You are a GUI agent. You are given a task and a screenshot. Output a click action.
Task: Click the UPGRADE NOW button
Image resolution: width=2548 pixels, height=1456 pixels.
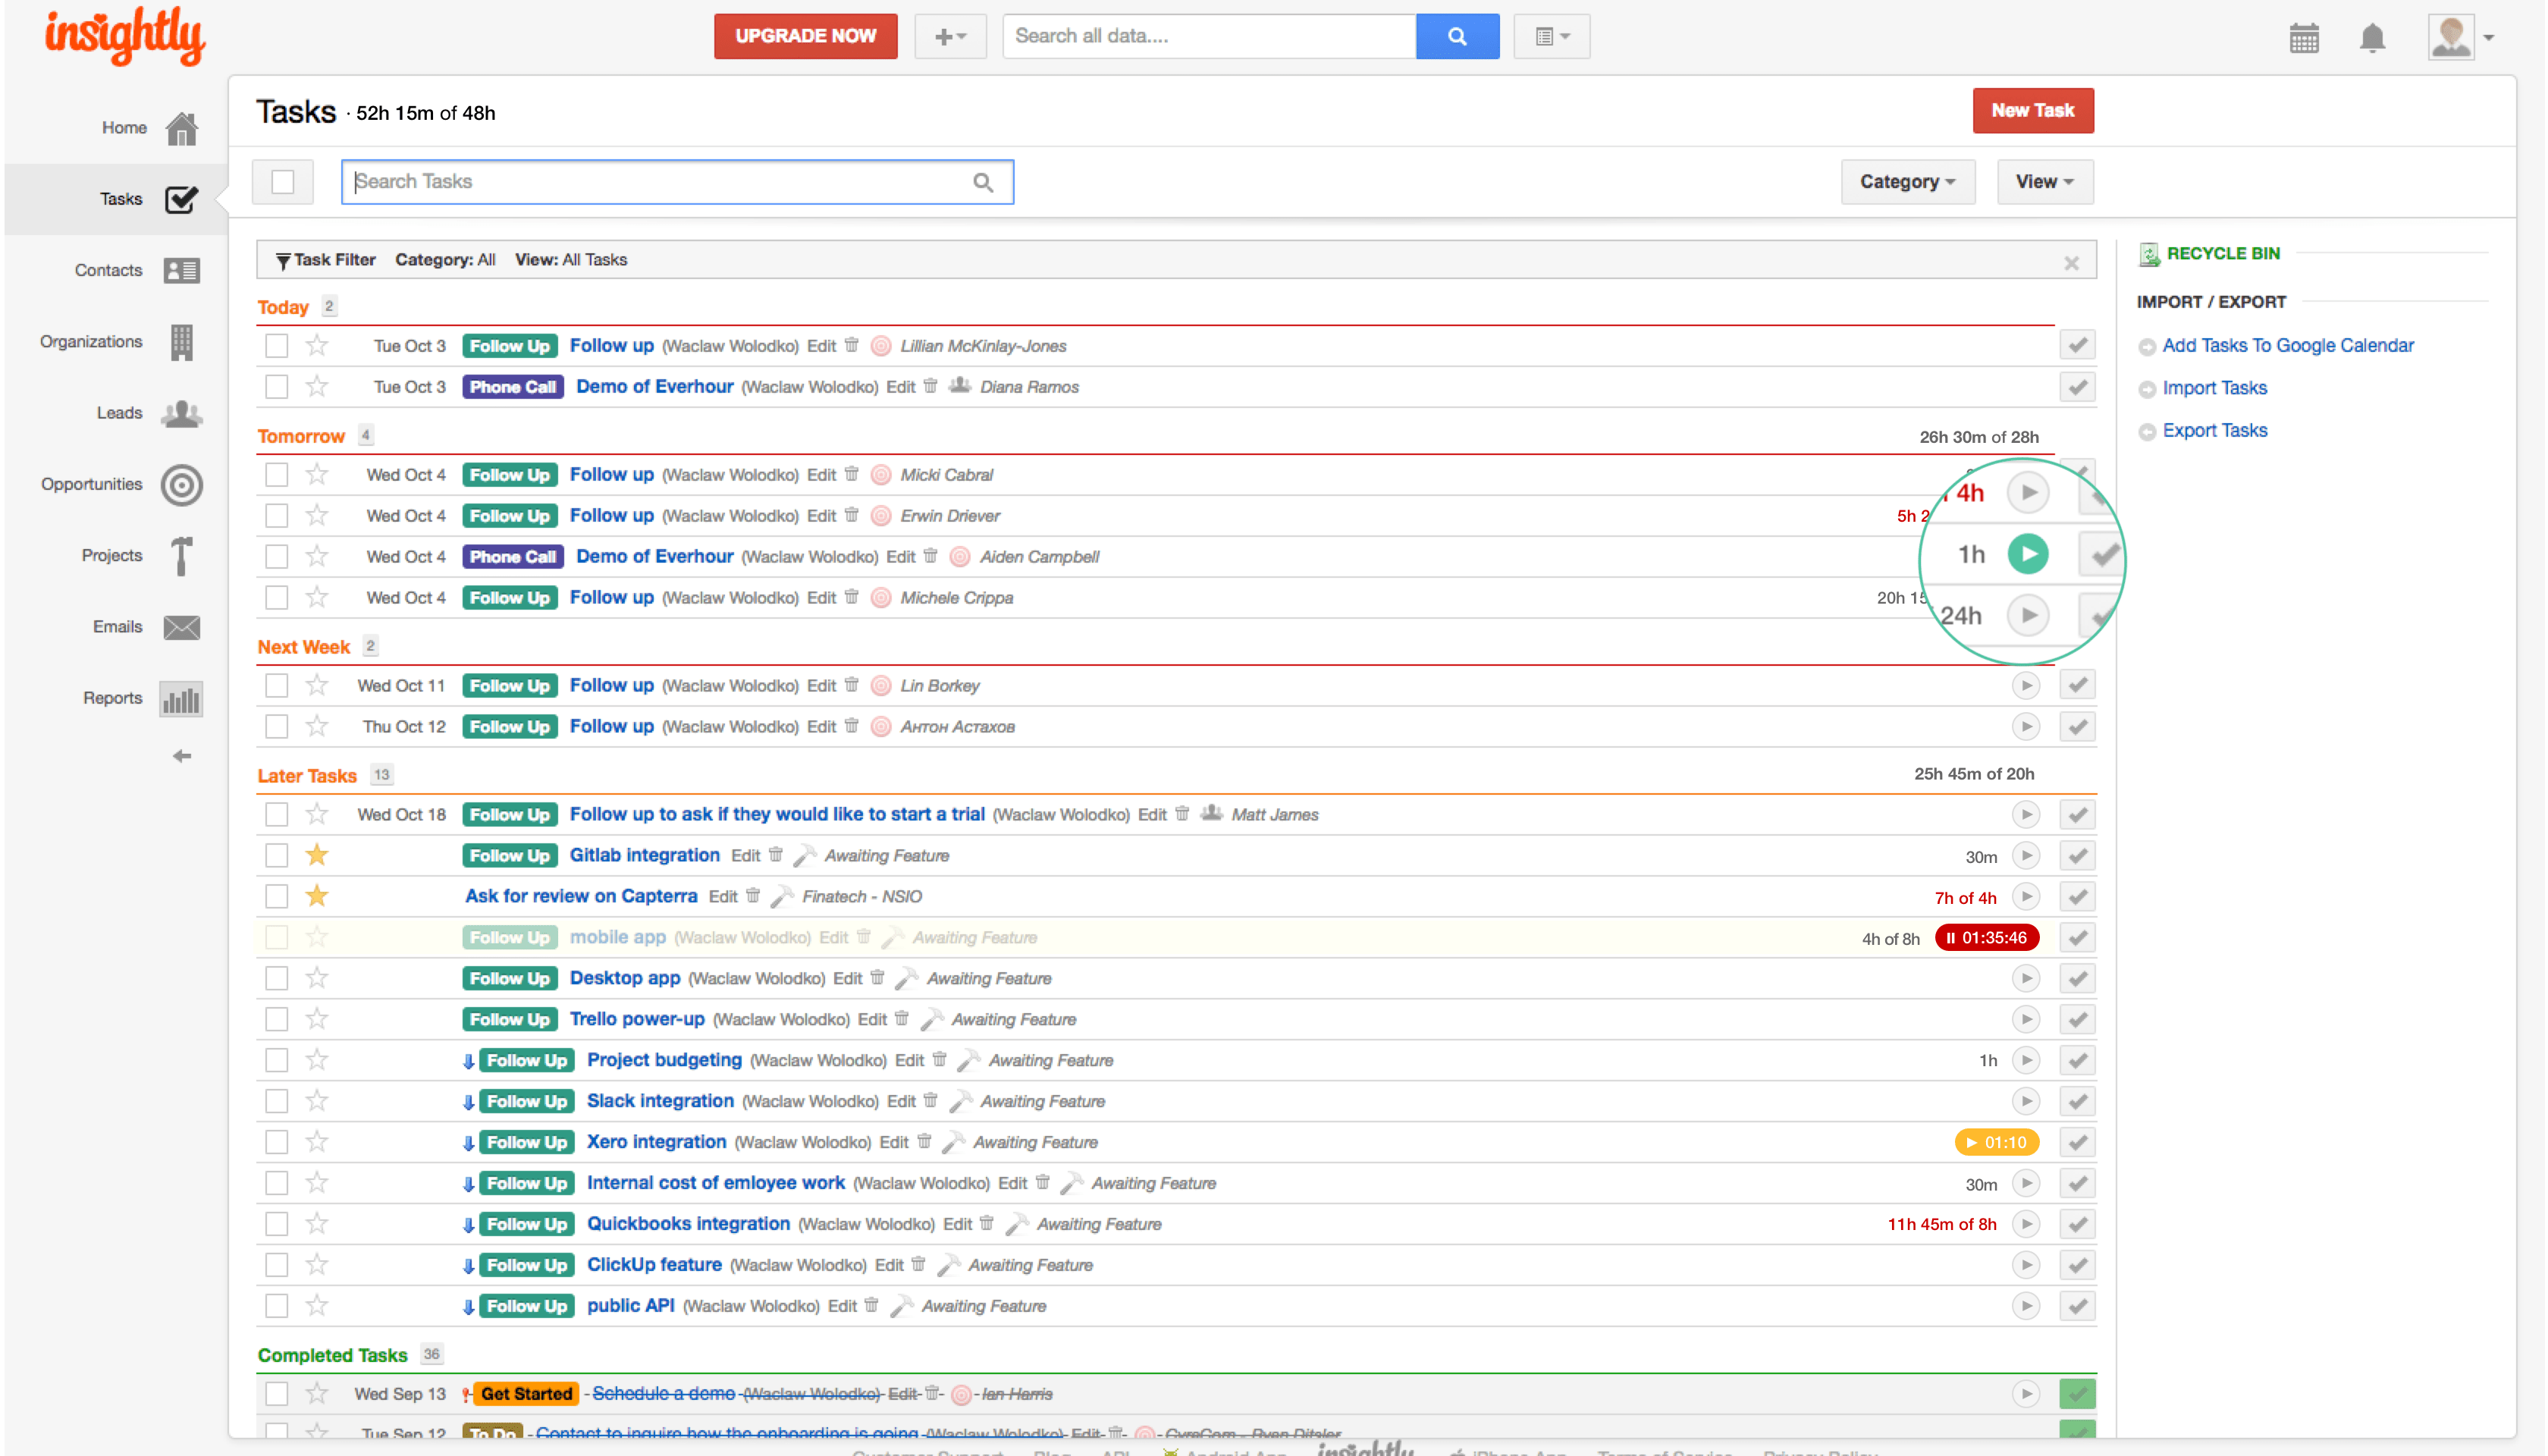pyautogui.click(x=805, y=36)
